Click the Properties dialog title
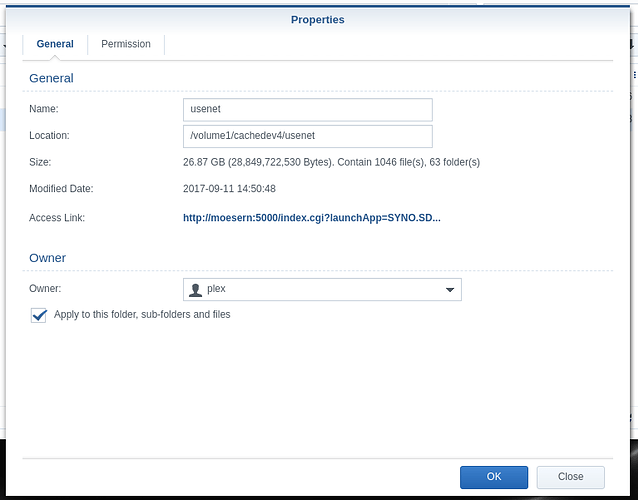638x500 pixels. (x=317, y=20)
